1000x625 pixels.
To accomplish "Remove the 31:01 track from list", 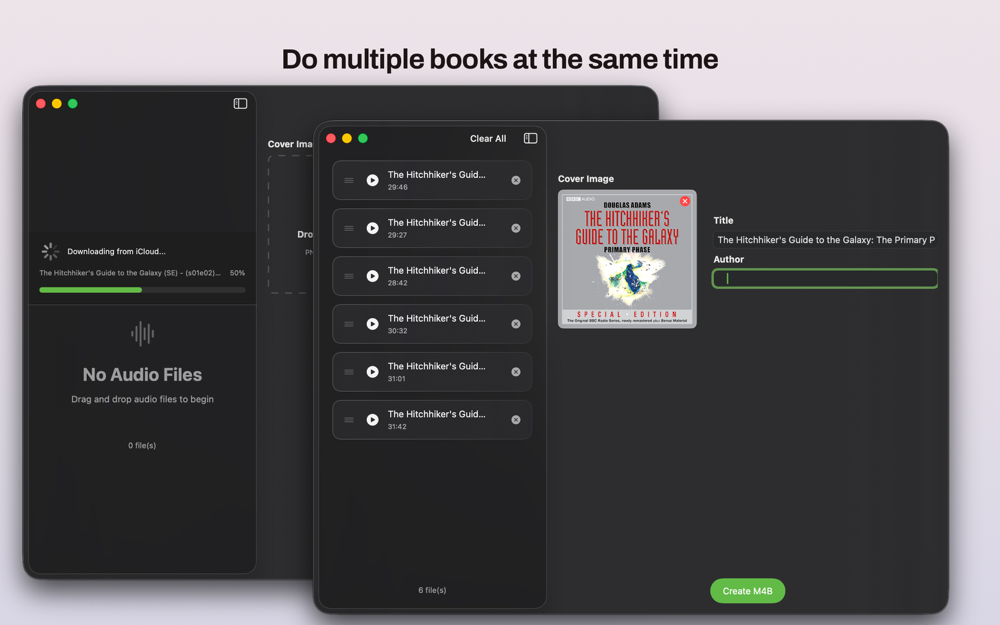I will click(x=516, y=372).
